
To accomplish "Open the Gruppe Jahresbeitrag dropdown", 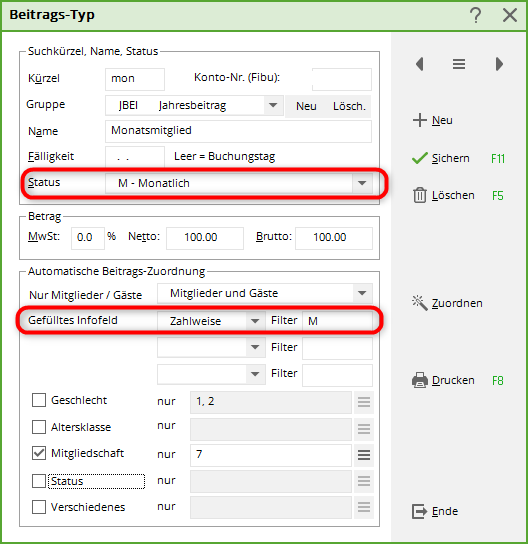I will coord(273,105).
